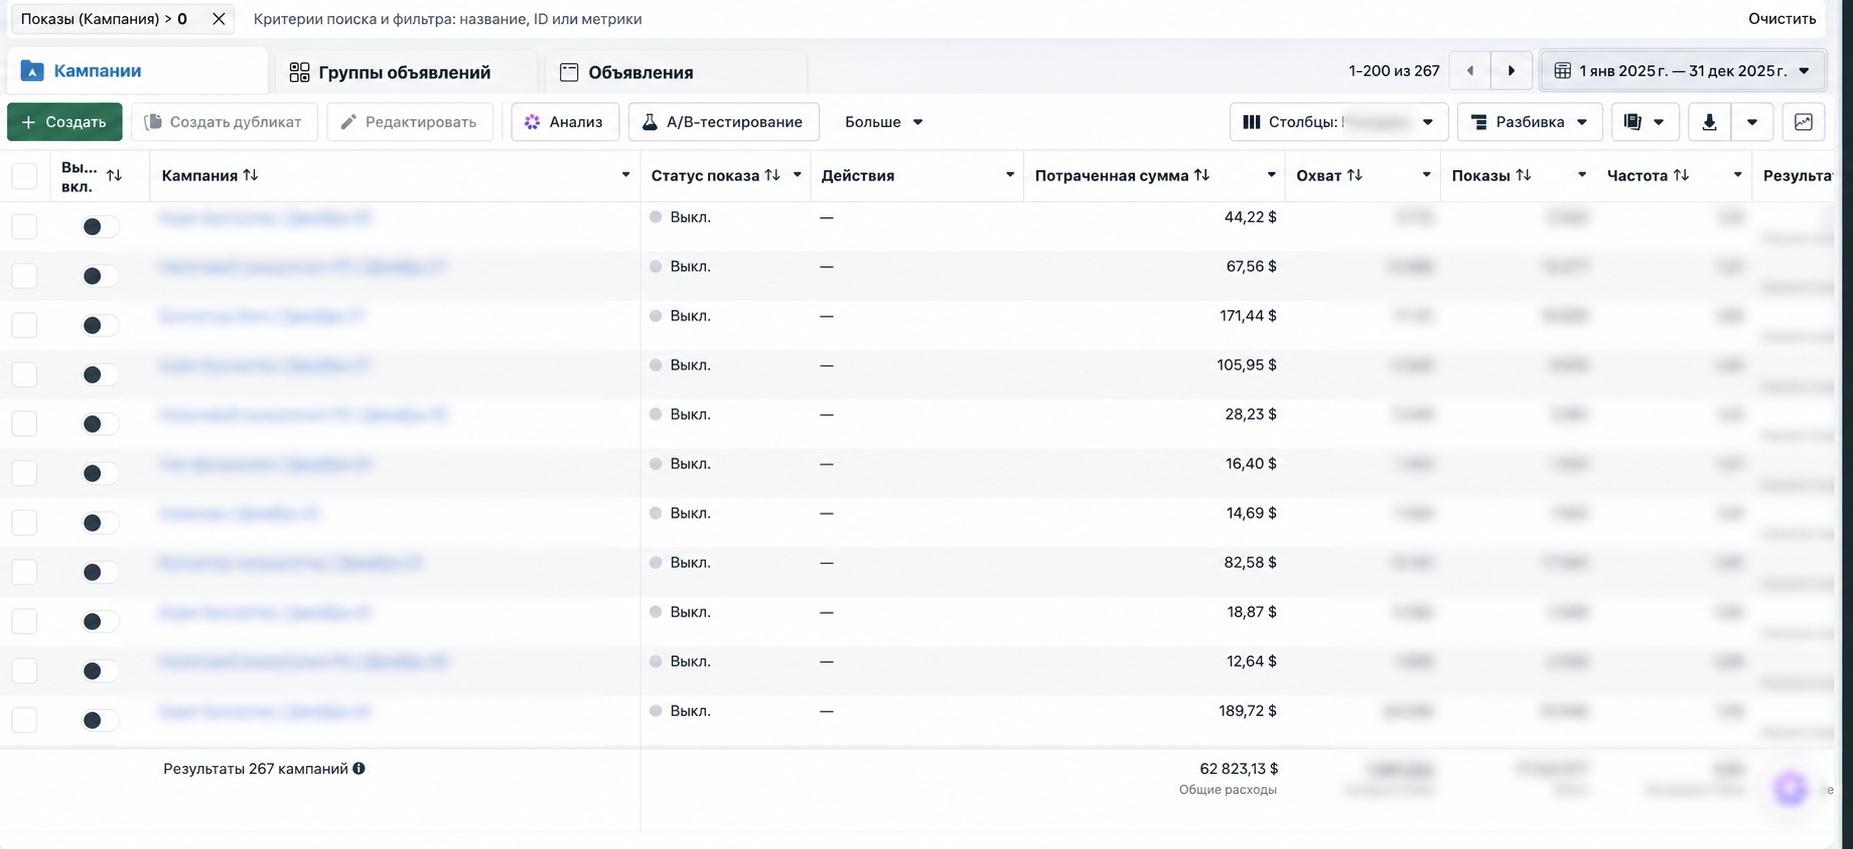
Task: Toggle on the campaign with 67,56 $ spent
Action: coord(100,276)
